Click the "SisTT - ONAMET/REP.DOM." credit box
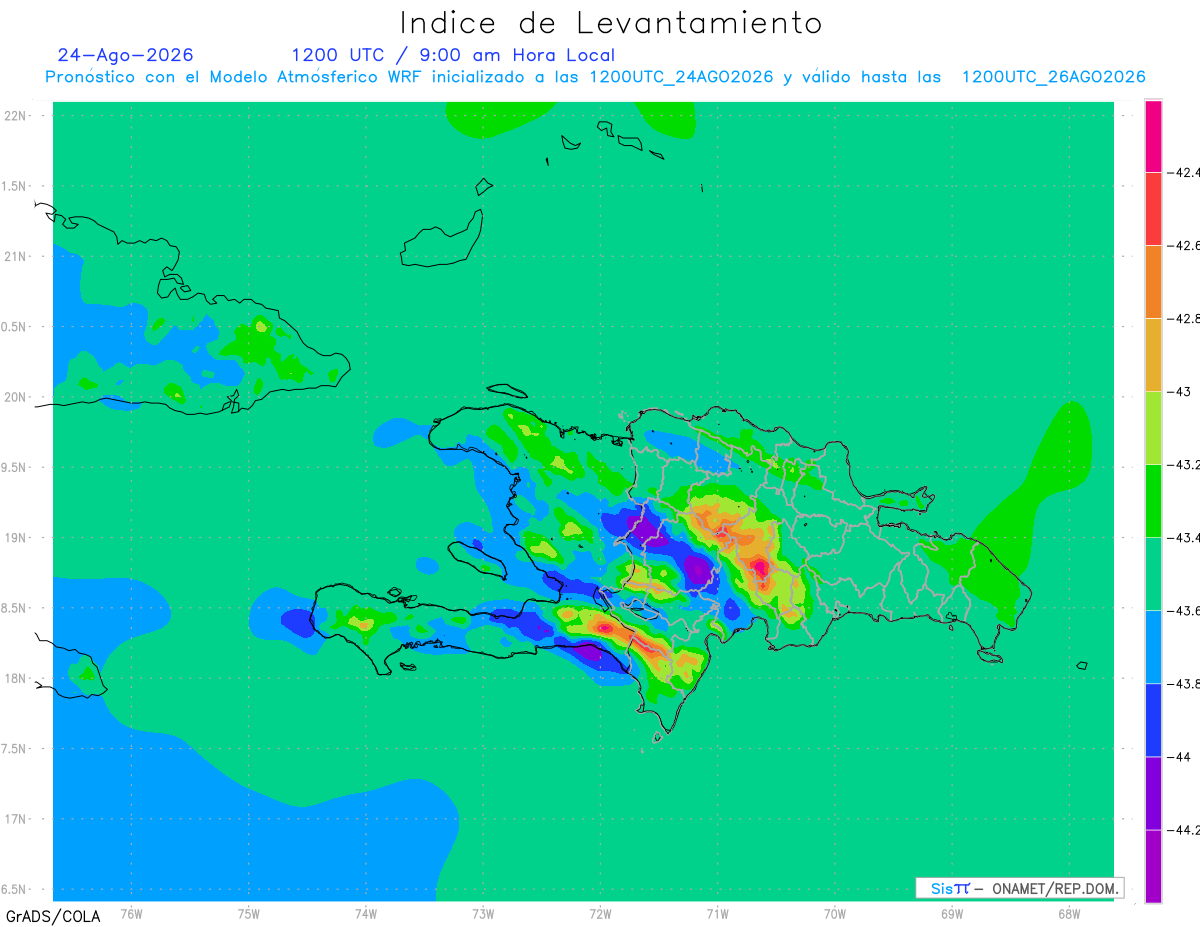The image size is (1200, 927). pyautogui.click(x=1019, y=888)
